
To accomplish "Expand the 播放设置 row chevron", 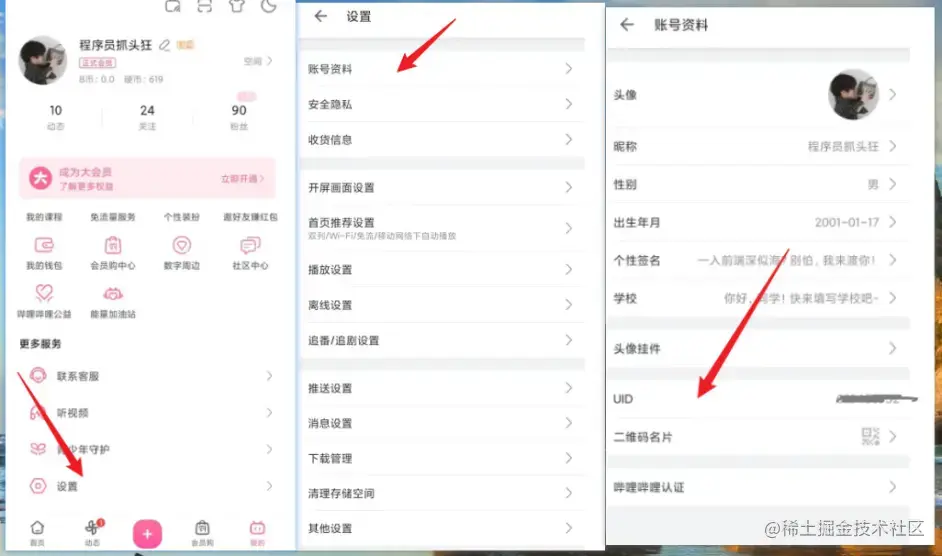I will pyautogui.click(x=568, y=269).
